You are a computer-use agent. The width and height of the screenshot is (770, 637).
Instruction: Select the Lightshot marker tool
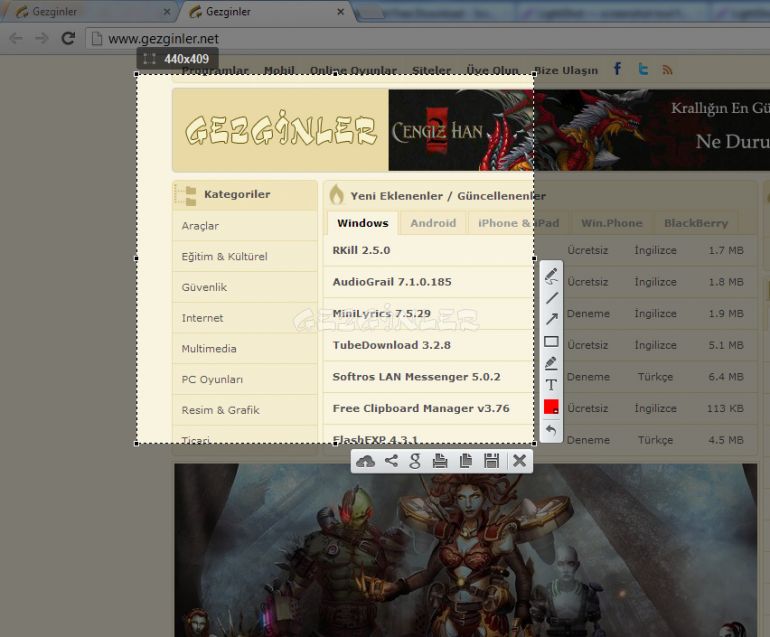[551, 363]
